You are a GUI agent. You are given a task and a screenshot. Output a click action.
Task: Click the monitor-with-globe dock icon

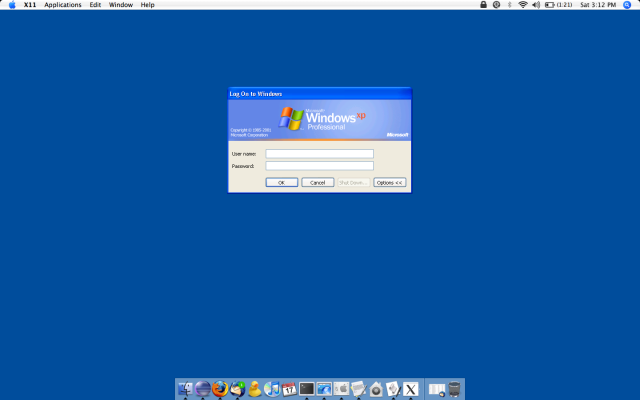tap(324, 389)
